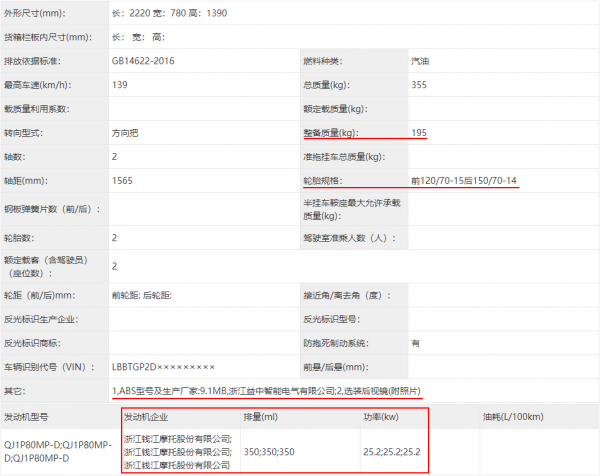Click the 排放依据标准 label
The image size is (600, 476).
click(x=32, y=61)
